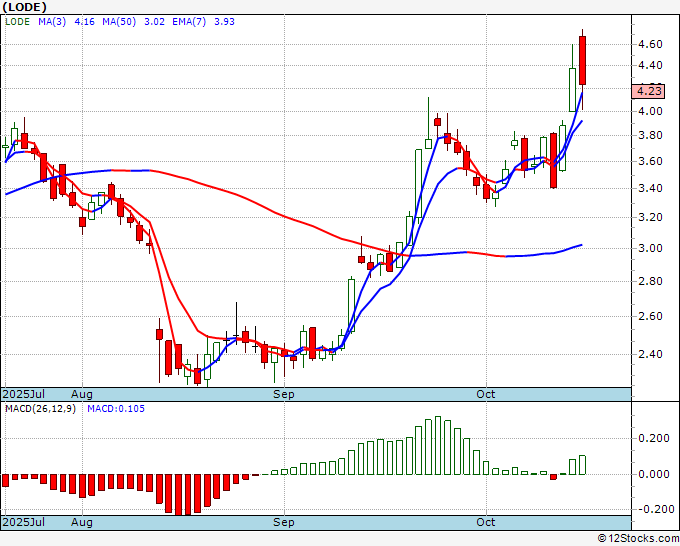Image resolution: width=680 pixels, height=546 pixels.
Task: Click Oct on the MACD panel time axis
Action: [x=486, y=522]
